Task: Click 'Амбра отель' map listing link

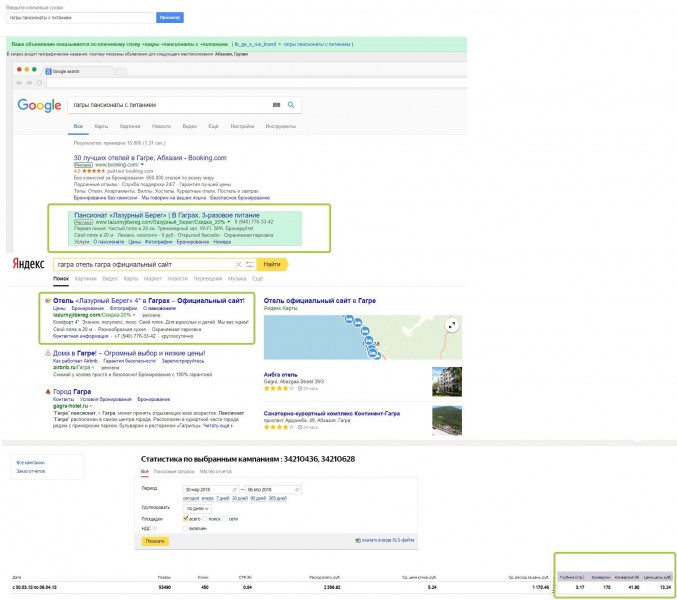Action: pyautogui.click(x=280, y=375)
